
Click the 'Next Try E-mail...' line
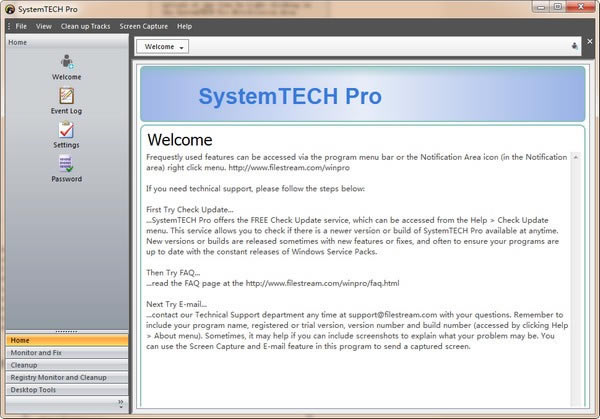(176, 304)
